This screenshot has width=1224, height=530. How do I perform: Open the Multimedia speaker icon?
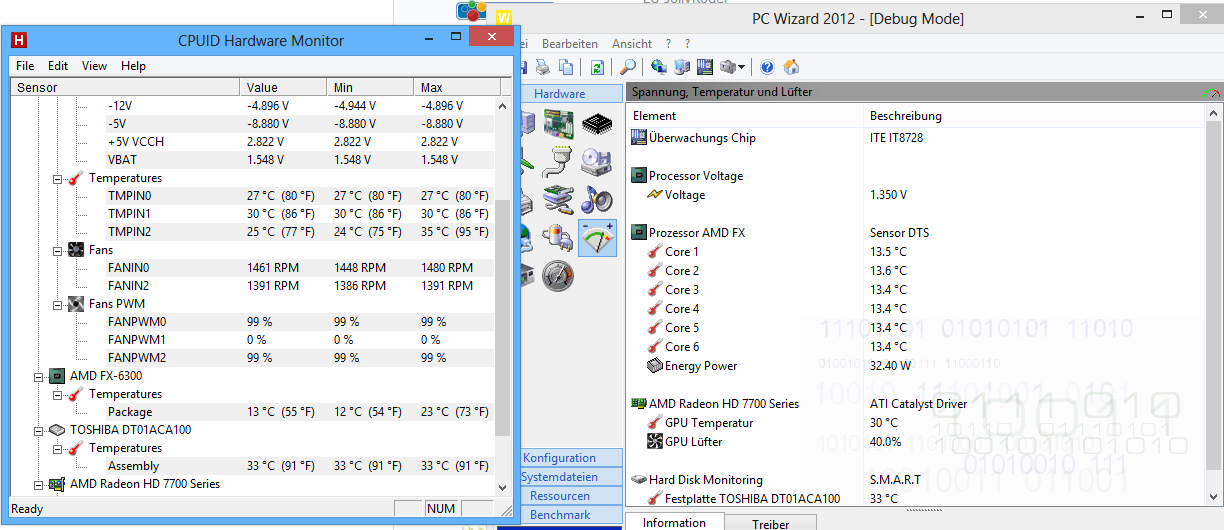pos(597,200)
